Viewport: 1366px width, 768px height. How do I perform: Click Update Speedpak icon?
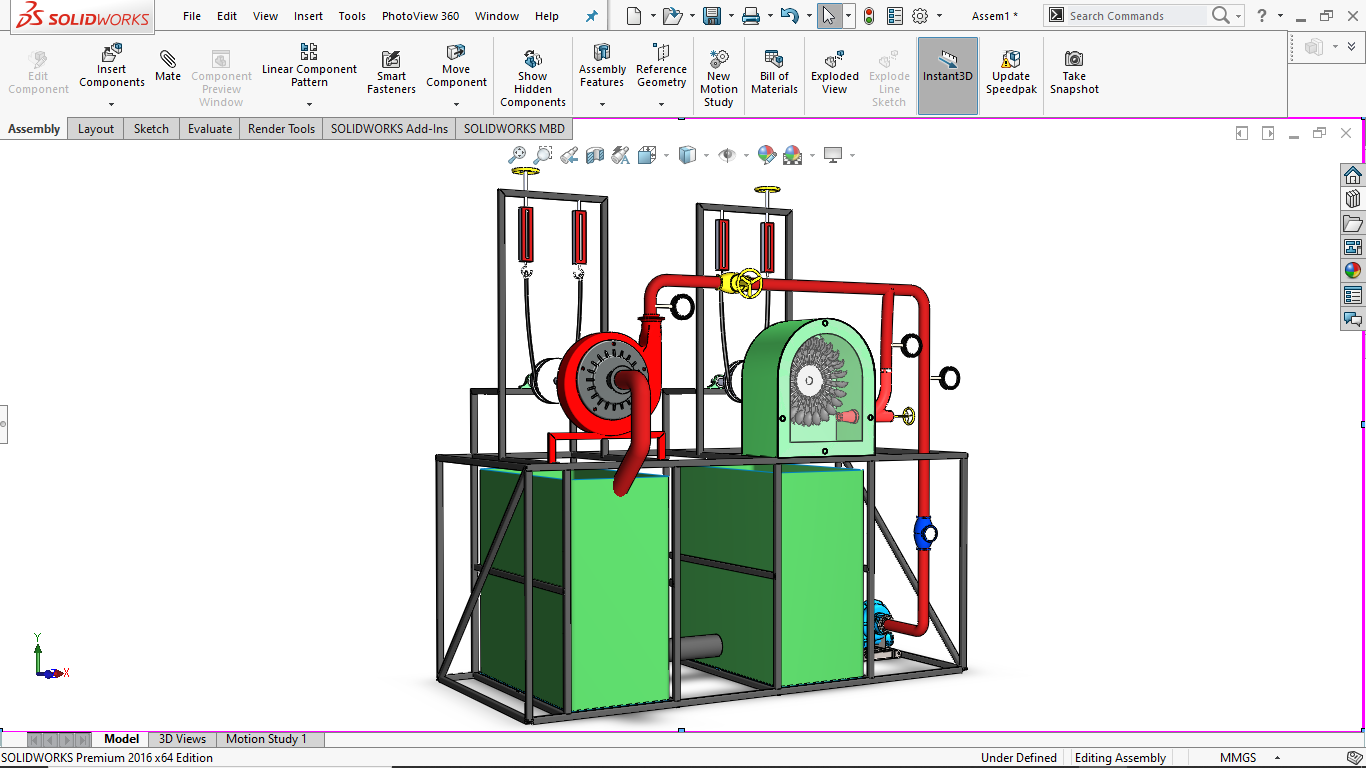1011,73
